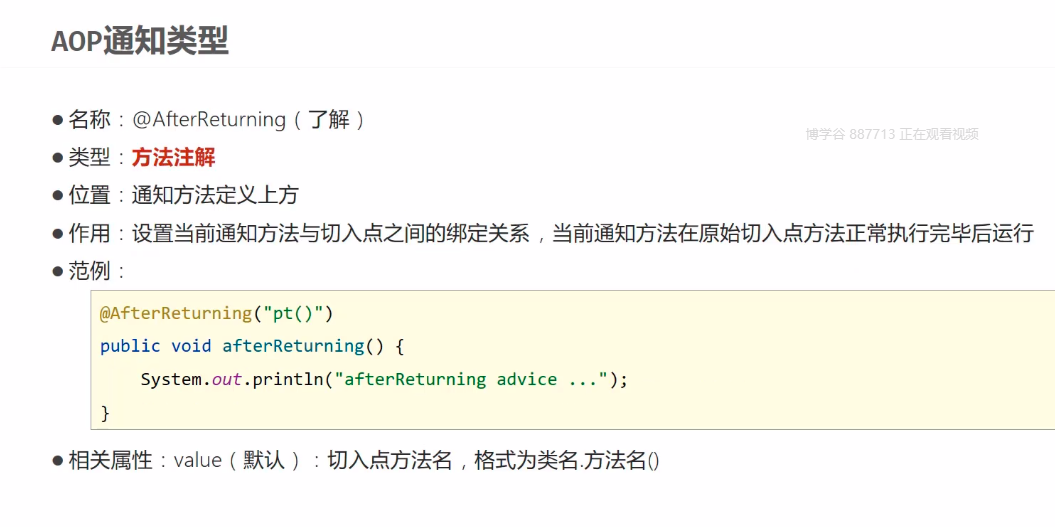The image size is (1055, 527).
Task: Click the @AfterReturning("pt()") annotation code line
Action: click(x=216, y=313)
